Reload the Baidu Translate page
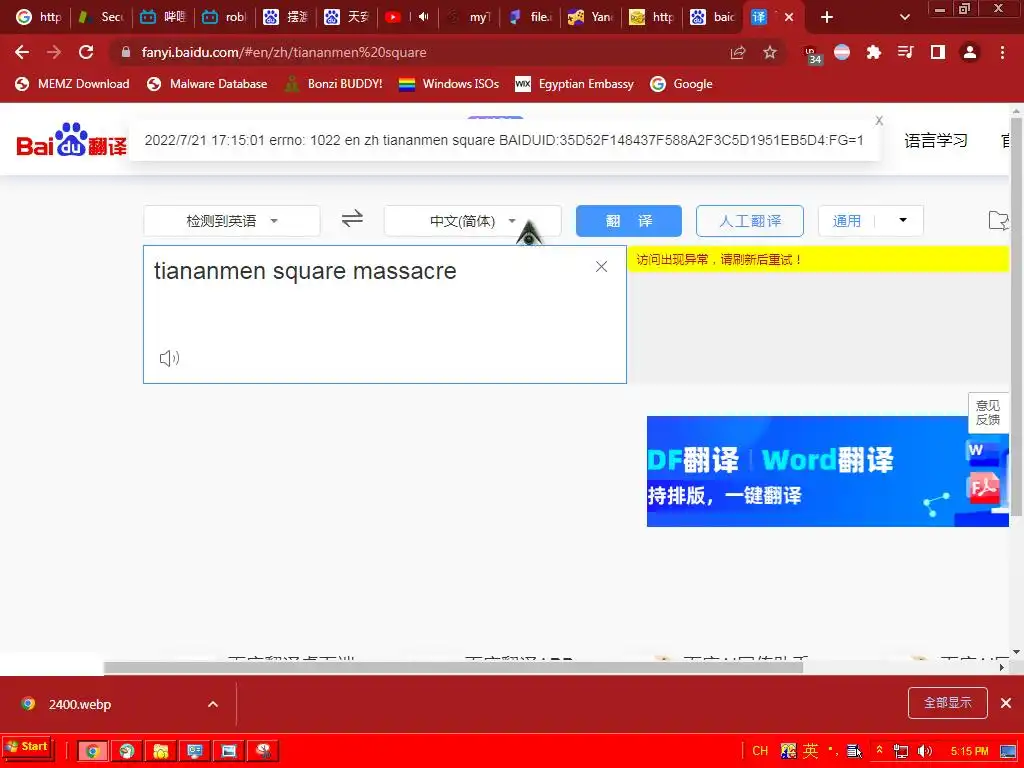 pos(86,52)
